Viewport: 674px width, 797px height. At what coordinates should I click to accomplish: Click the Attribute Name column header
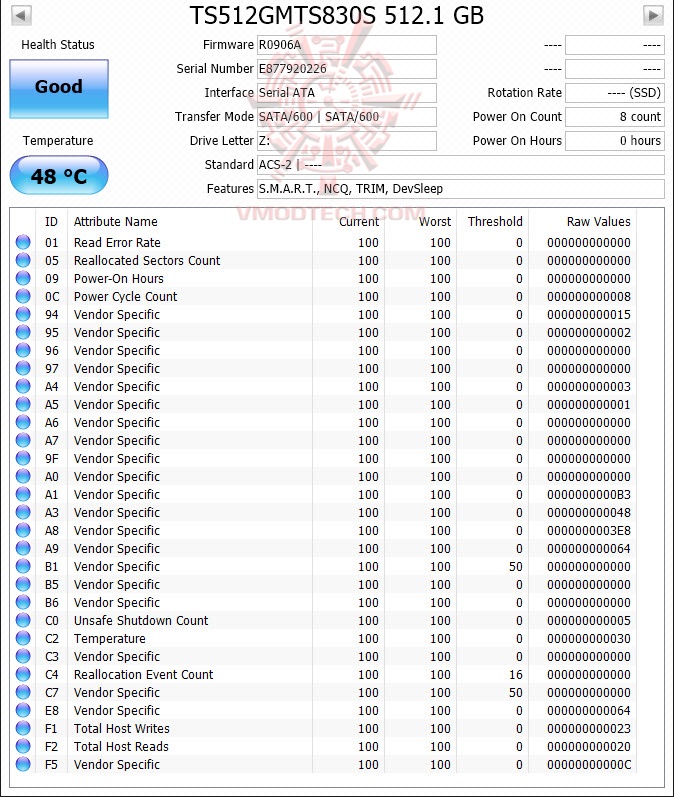[x=116, y=222]
